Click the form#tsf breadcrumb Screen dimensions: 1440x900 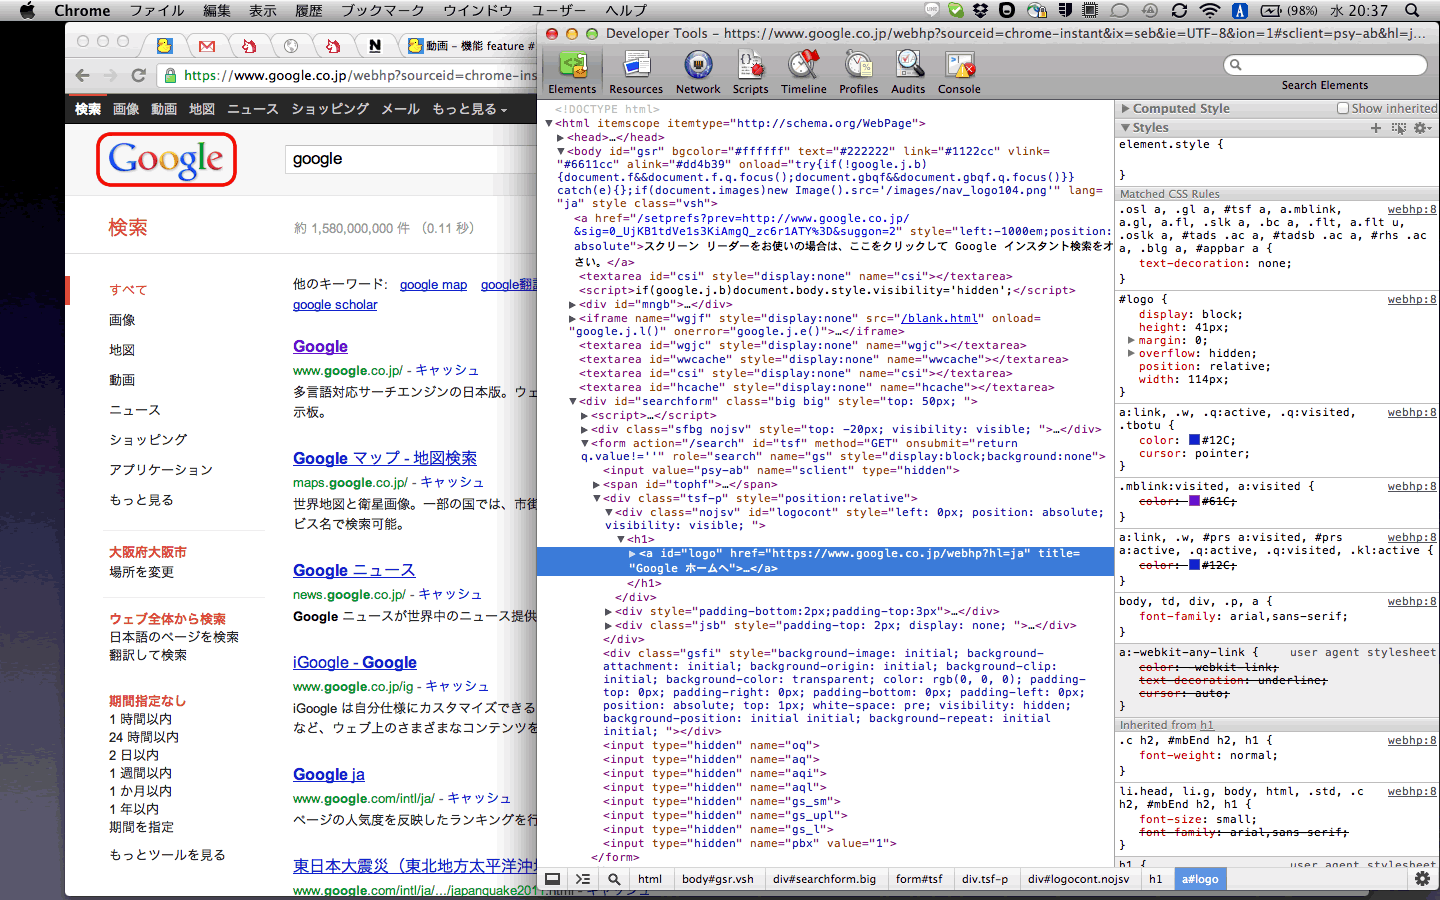pyautogui.click(x=919, y=879)
